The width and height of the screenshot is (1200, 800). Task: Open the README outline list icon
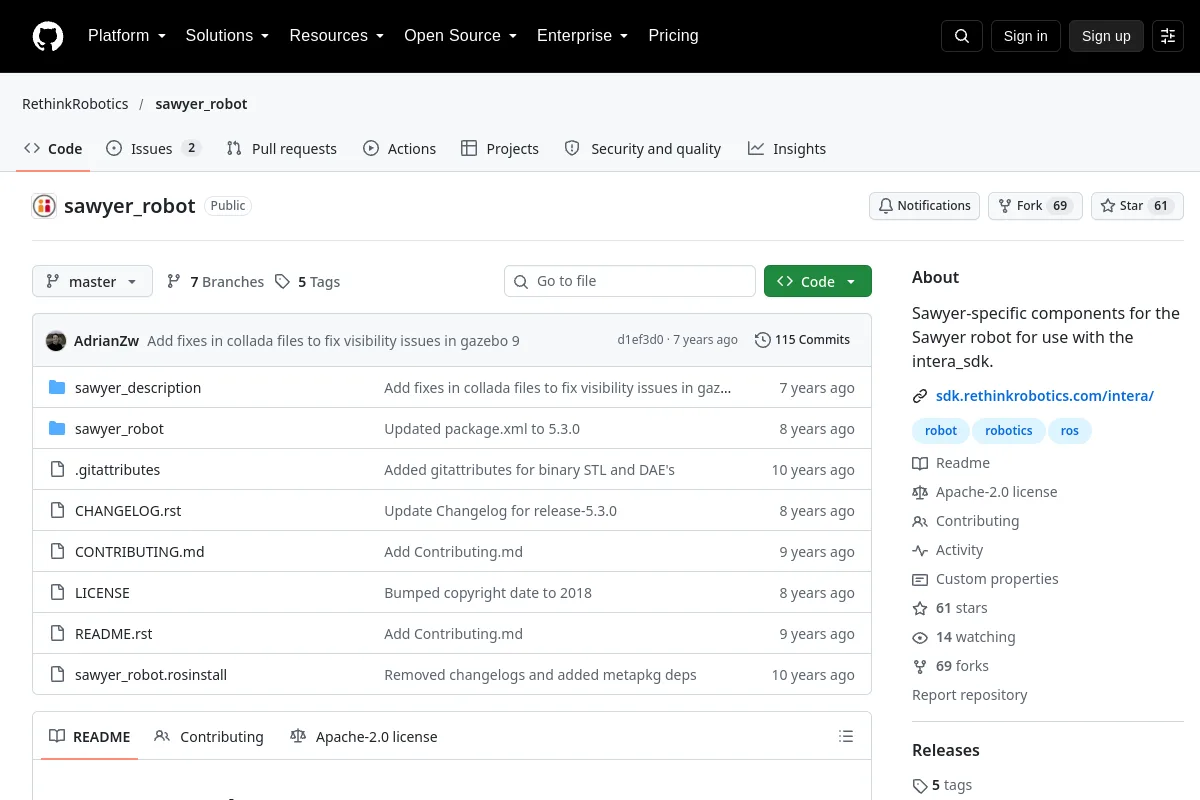coord(846,737)
